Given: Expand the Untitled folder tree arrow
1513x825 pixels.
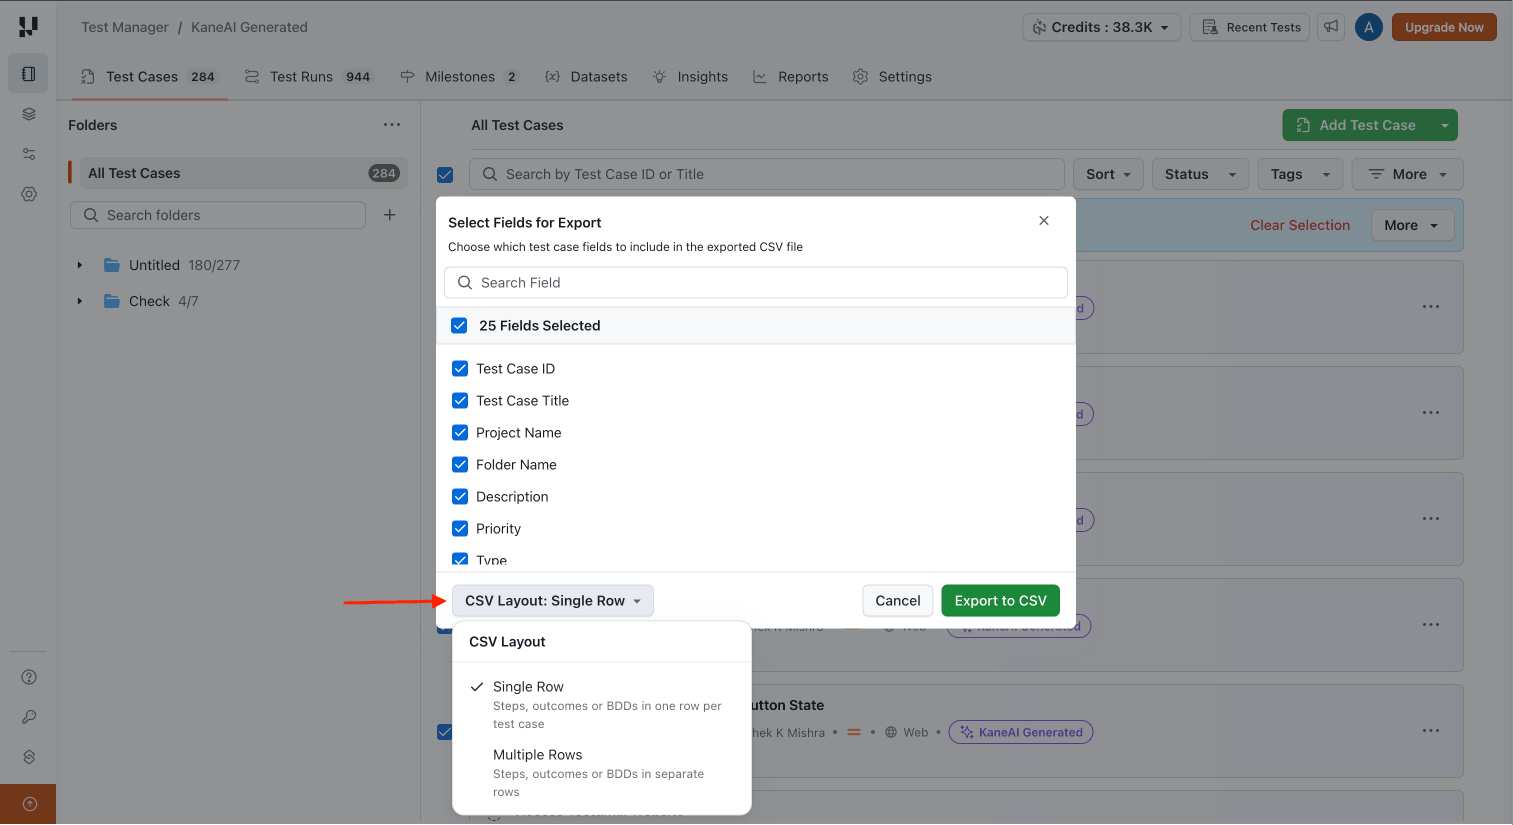Looking at the screenshot, I should point(80,265).
